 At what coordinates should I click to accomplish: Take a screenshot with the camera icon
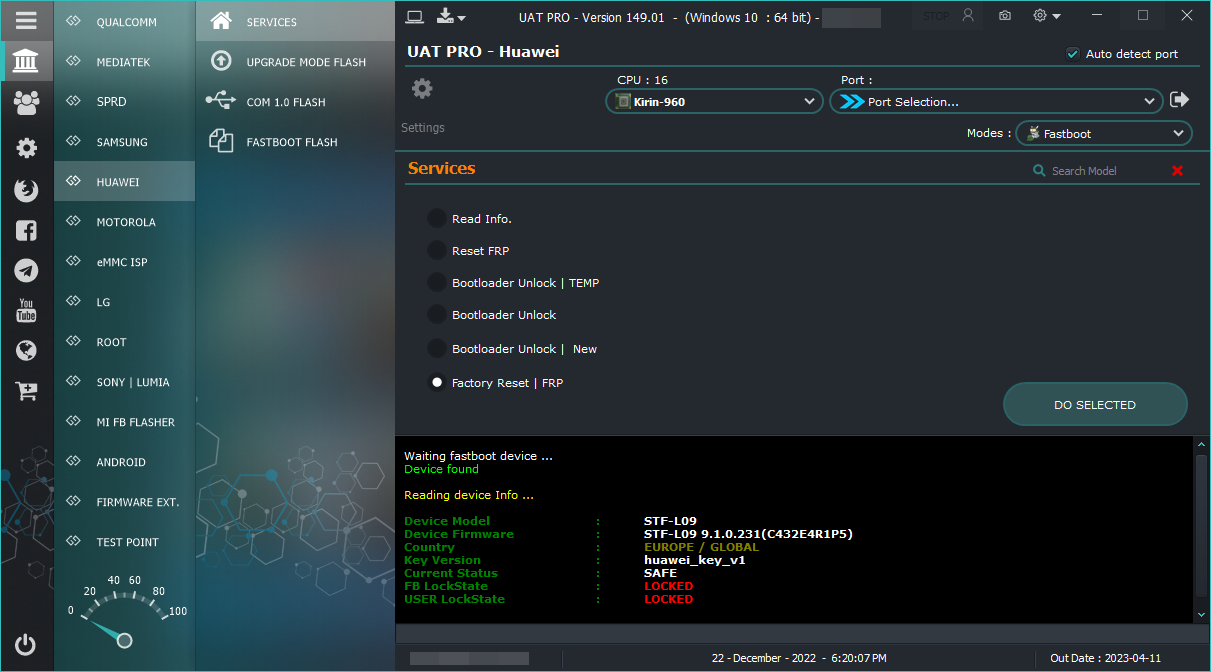1005,16
